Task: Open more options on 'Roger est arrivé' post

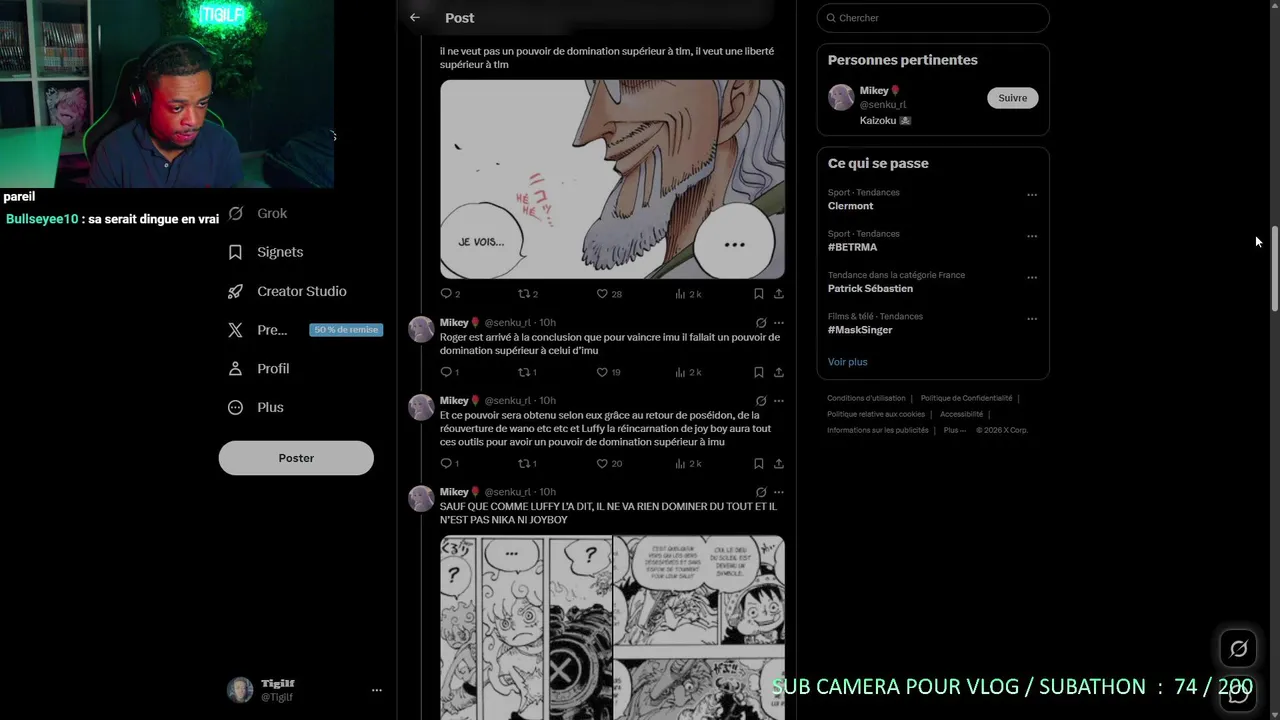Action: click(x=779, y=323)
